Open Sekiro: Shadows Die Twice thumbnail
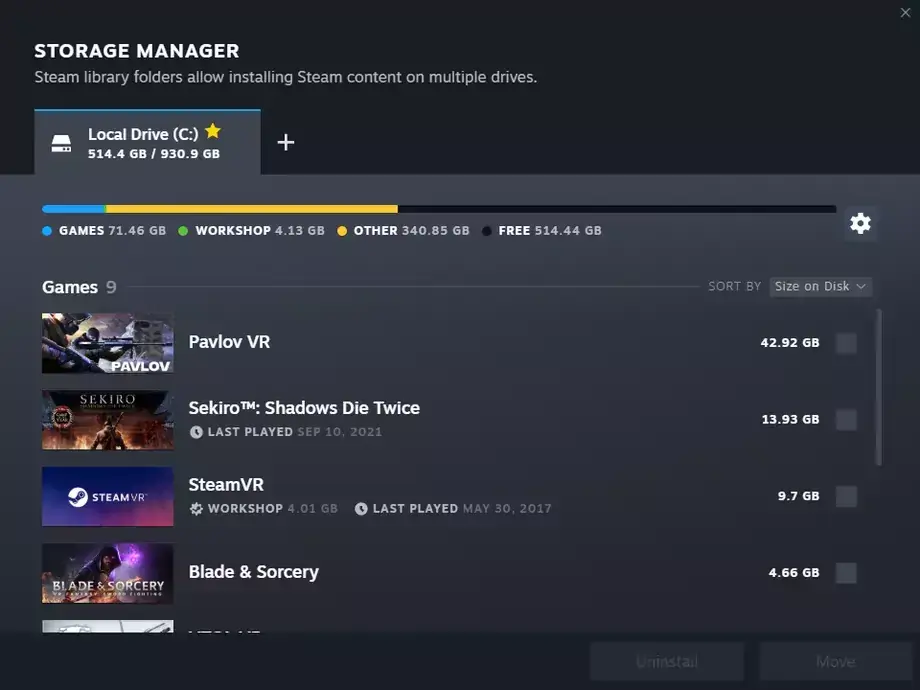The width and height of the screenshot is (920, 690). point(107,420)
